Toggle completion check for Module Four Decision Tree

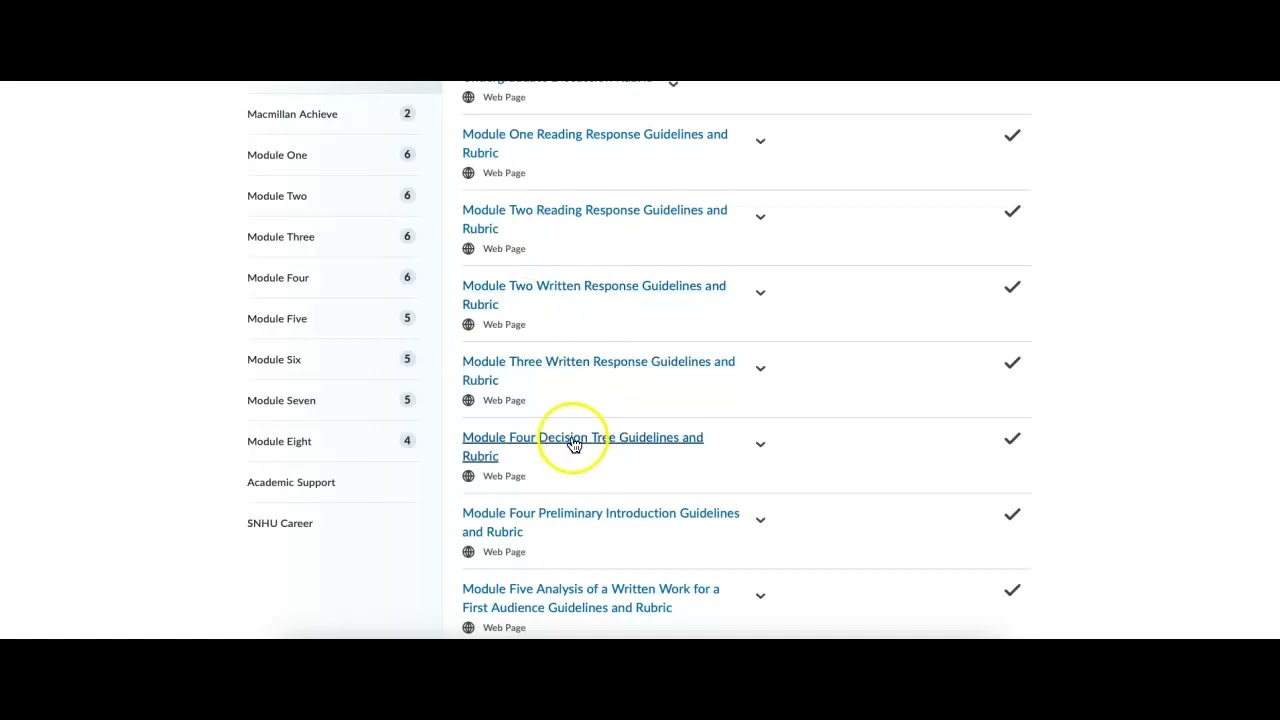(1012, 438)
